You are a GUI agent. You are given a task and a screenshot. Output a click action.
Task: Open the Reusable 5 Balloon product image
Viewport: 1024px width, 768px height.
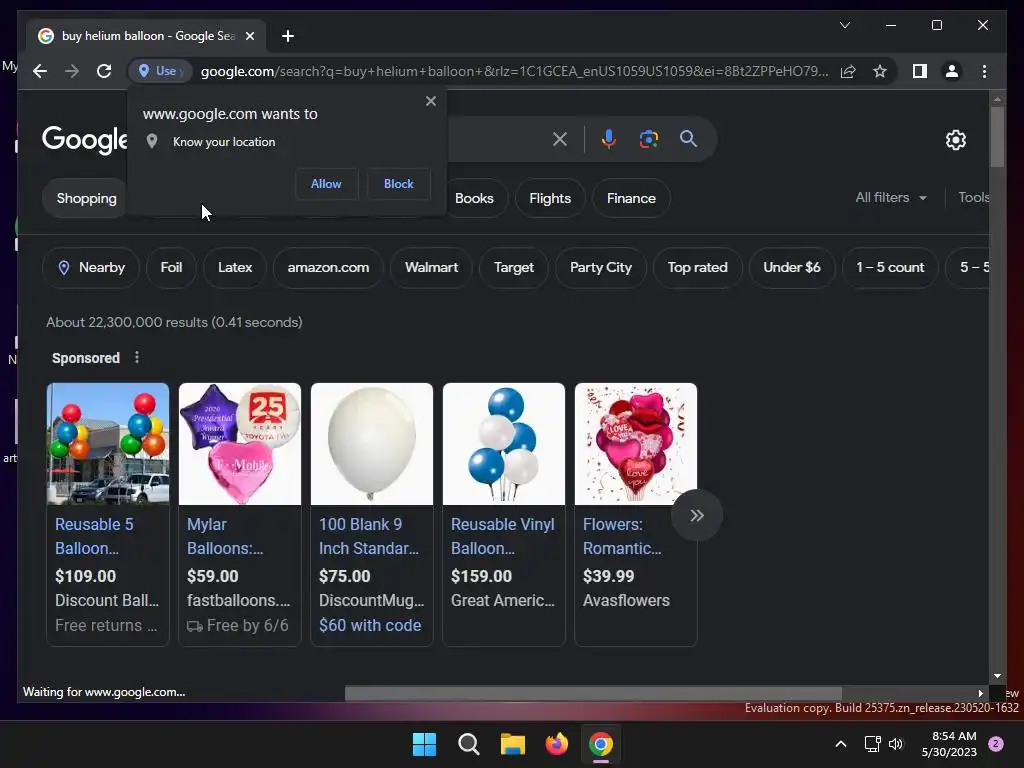pos(108,444)
